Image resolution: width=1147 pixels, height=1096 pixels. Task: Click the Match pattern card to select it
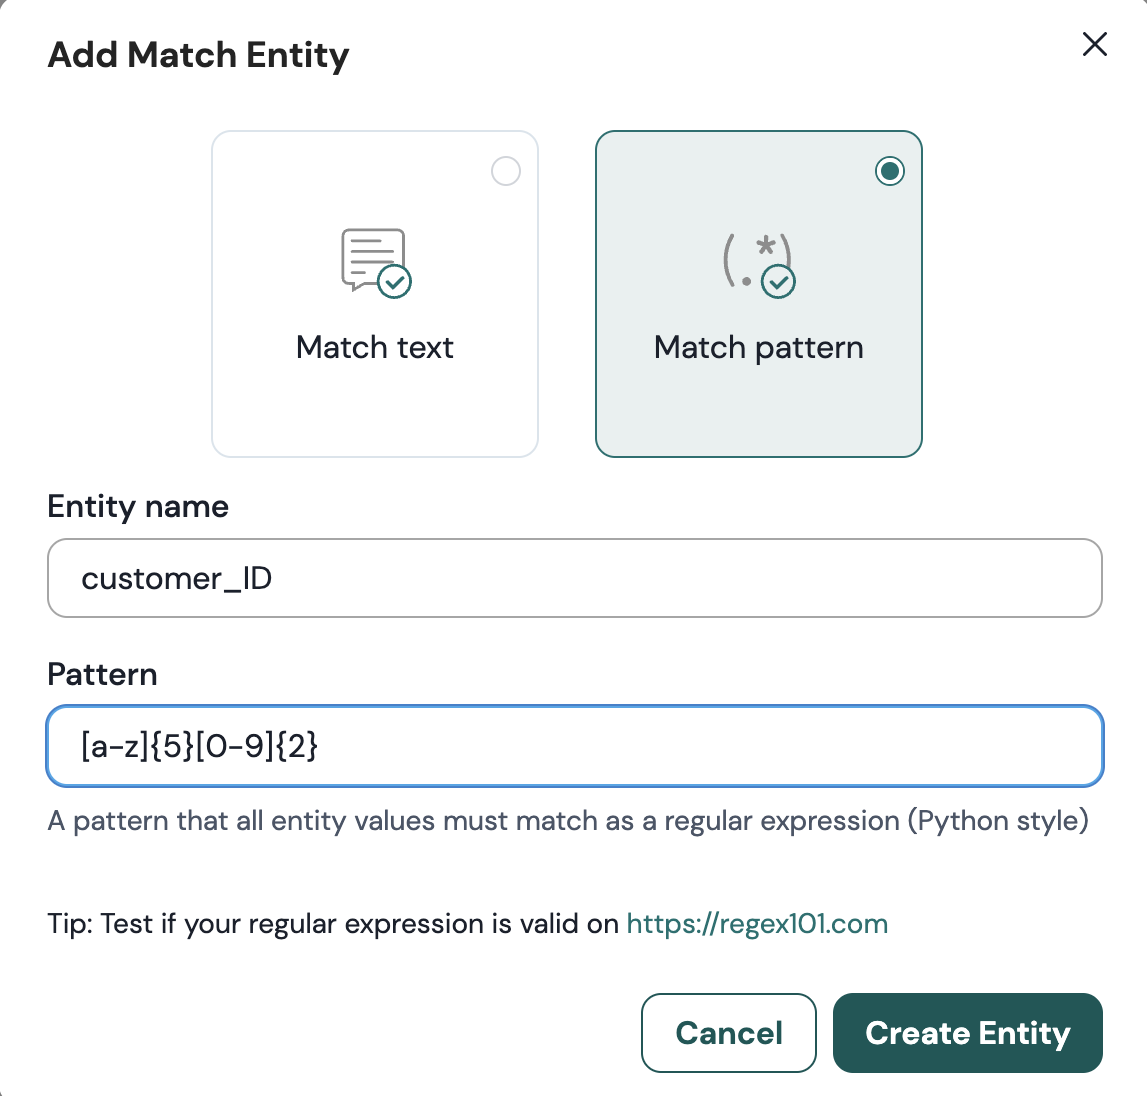click(758, 293)
